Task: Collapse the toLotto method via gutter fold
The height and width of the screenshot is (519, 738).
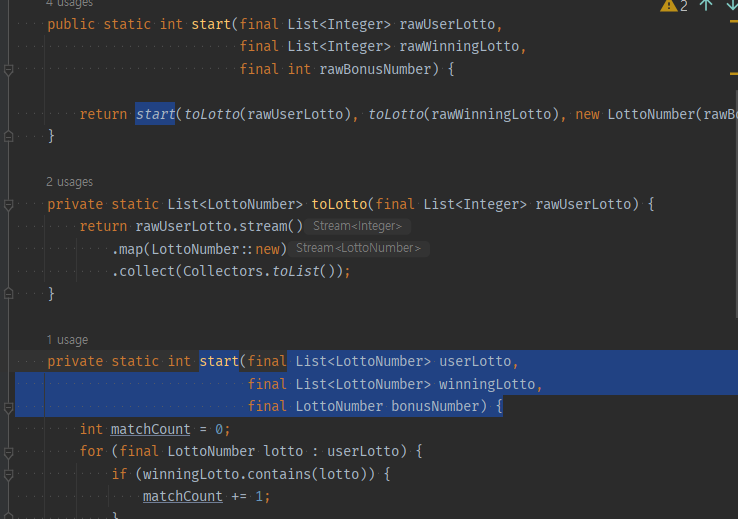Action: point(8,205)
